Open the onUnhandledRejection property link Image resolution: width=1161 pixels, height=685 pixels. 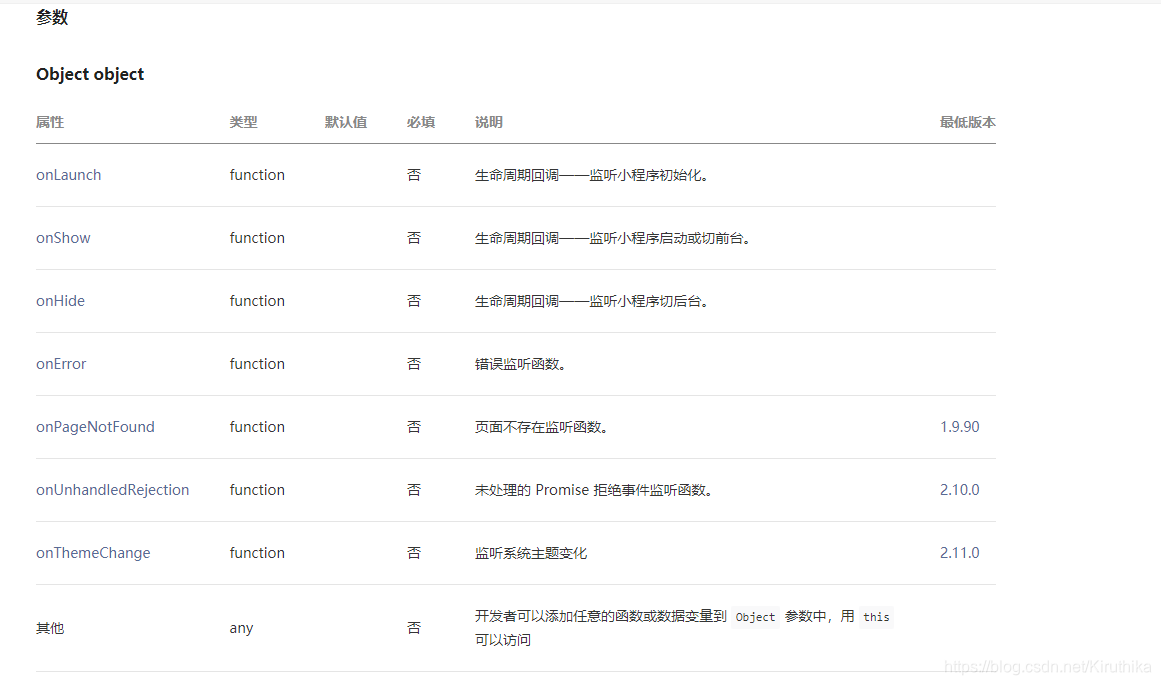[x=113, y=489]
